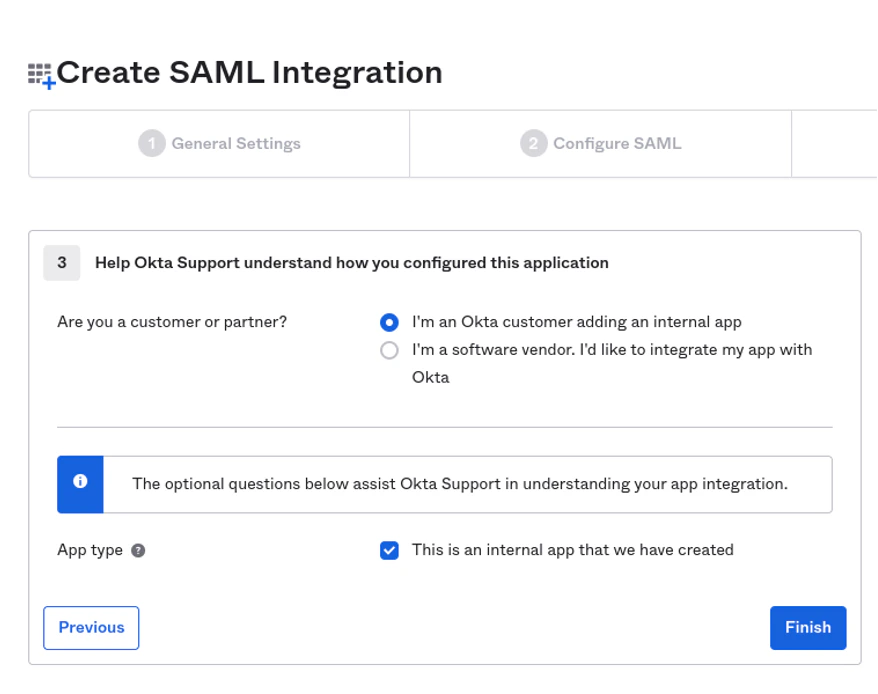Click the internal app checkbox label text
Screen dimensions: 878x694
click(573, 550)
